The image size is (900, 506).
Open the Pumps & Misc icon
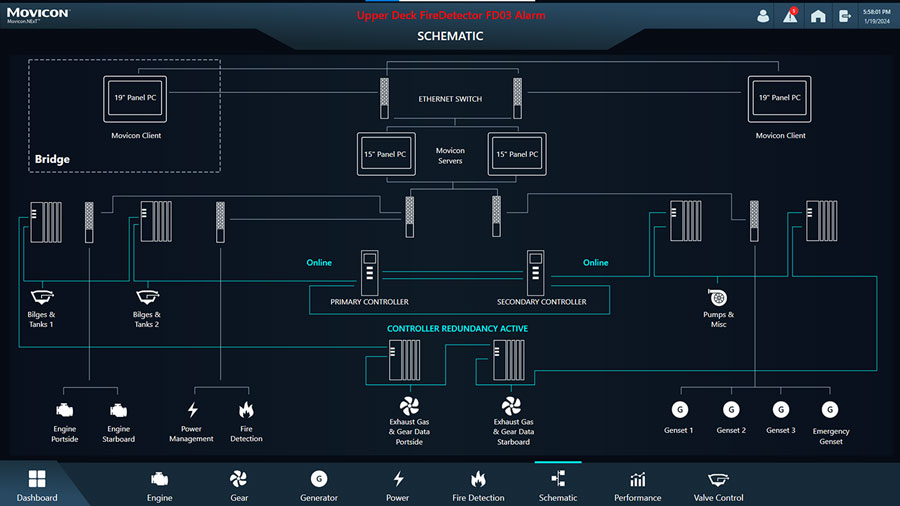[717, 297]
